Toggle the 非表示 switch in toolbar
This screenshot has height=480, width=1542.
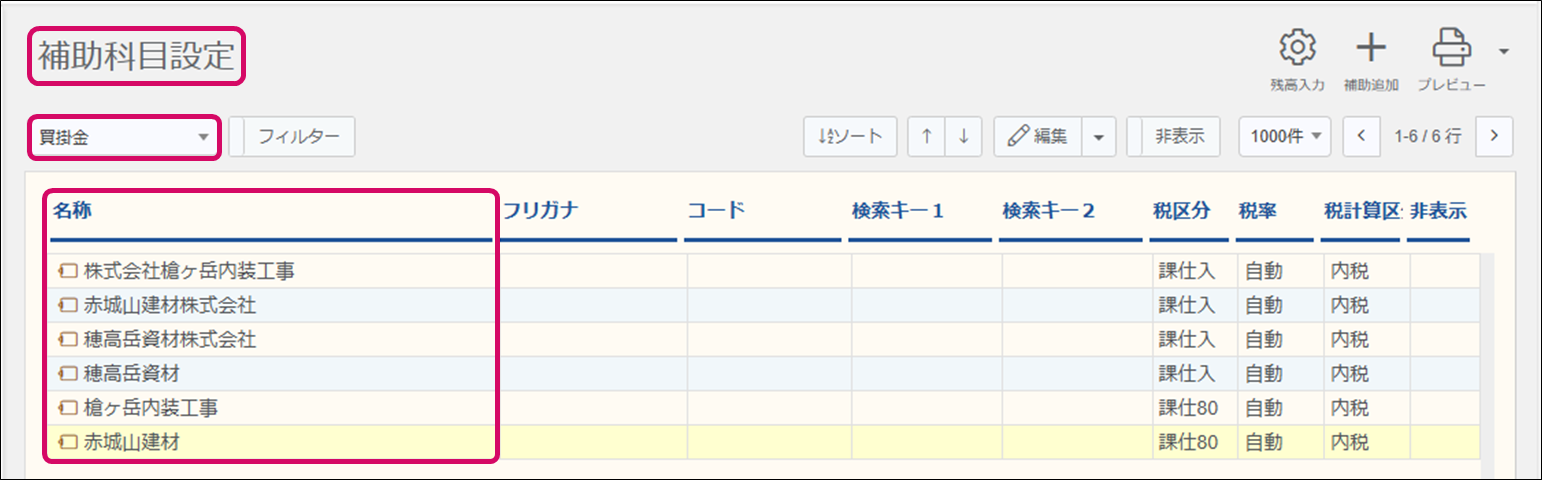(1134, 137)
